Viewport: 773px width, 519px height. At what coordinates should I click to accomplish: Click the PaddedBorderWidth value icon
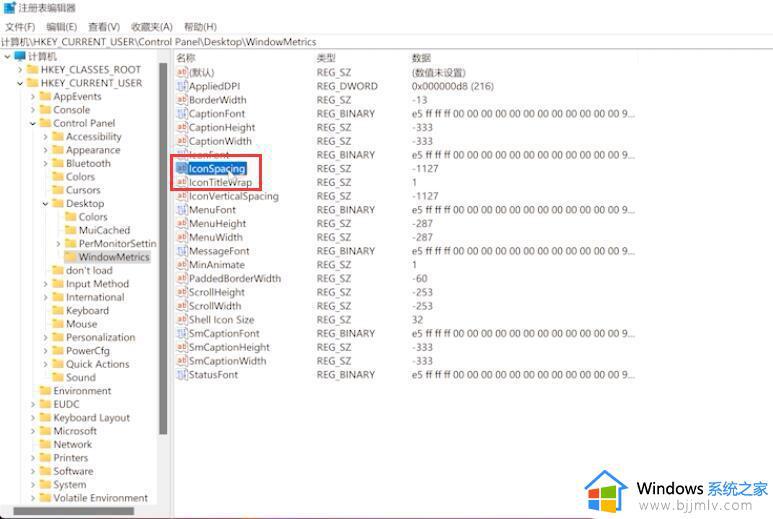[x=182, y=278]
